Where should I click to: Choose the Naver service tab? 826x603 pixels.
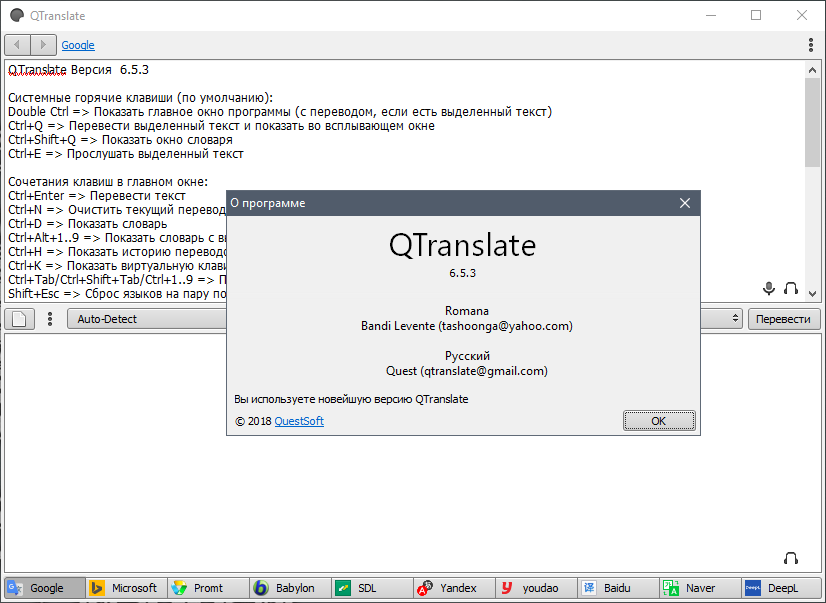(x=700, y=588)
